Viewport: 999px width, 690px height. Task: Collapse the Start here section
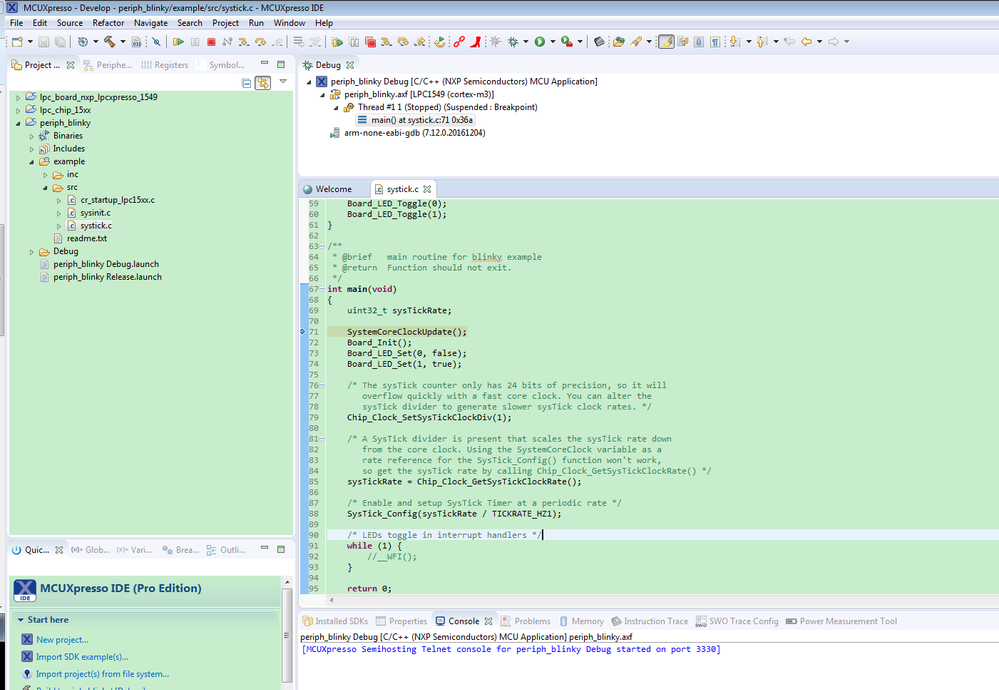coord(20,620)
